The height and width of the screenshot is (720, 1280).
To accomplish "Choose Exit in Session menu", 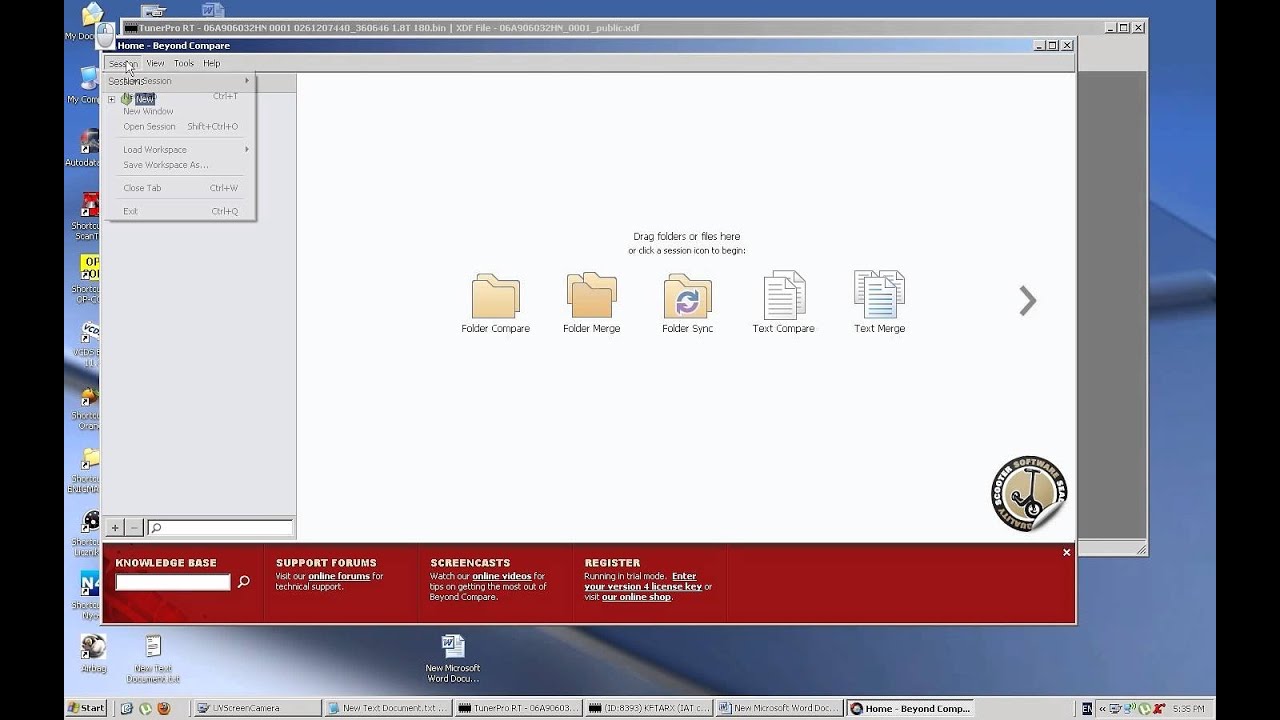I will (178, 210).
